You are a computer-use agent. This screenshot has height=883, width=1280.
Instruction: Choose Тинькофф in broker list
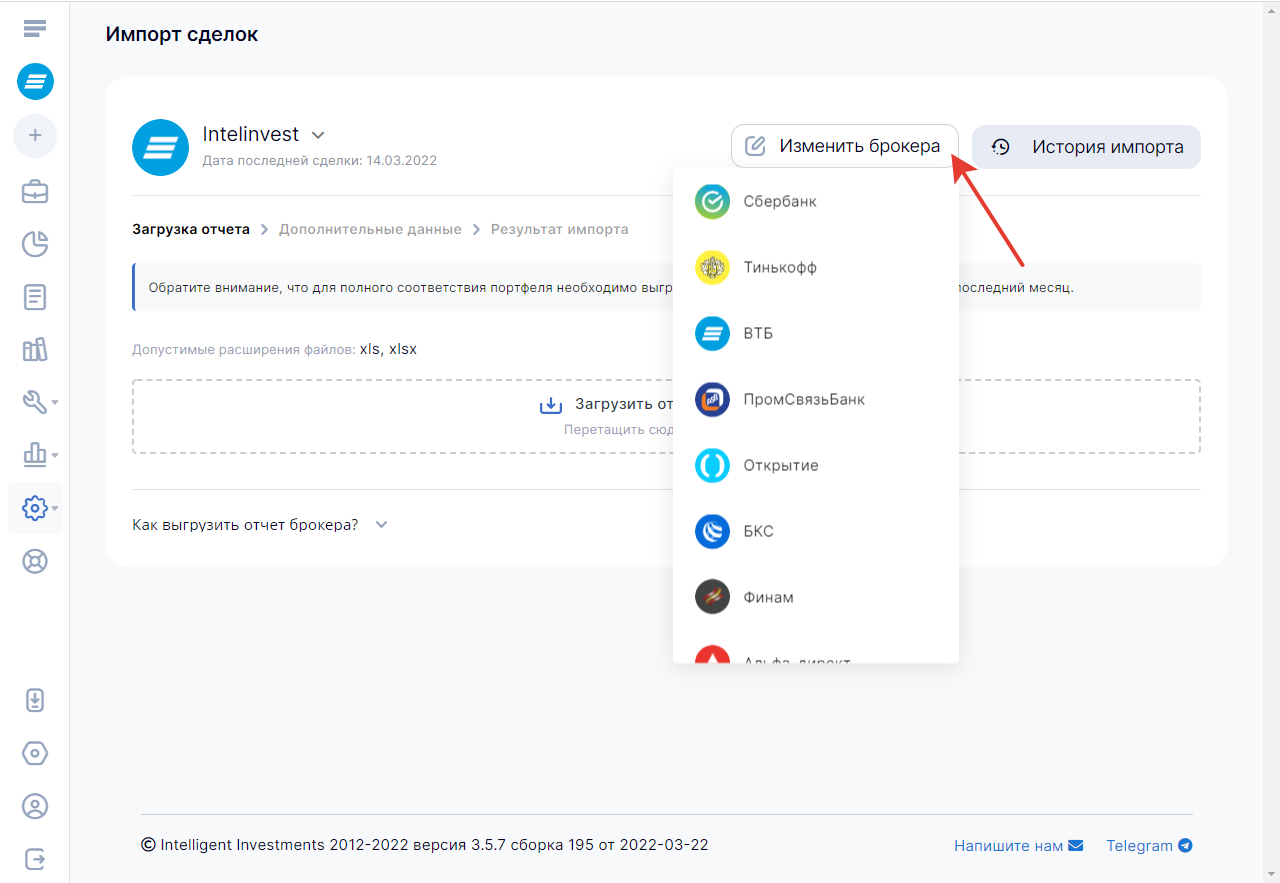click(780, 268)
